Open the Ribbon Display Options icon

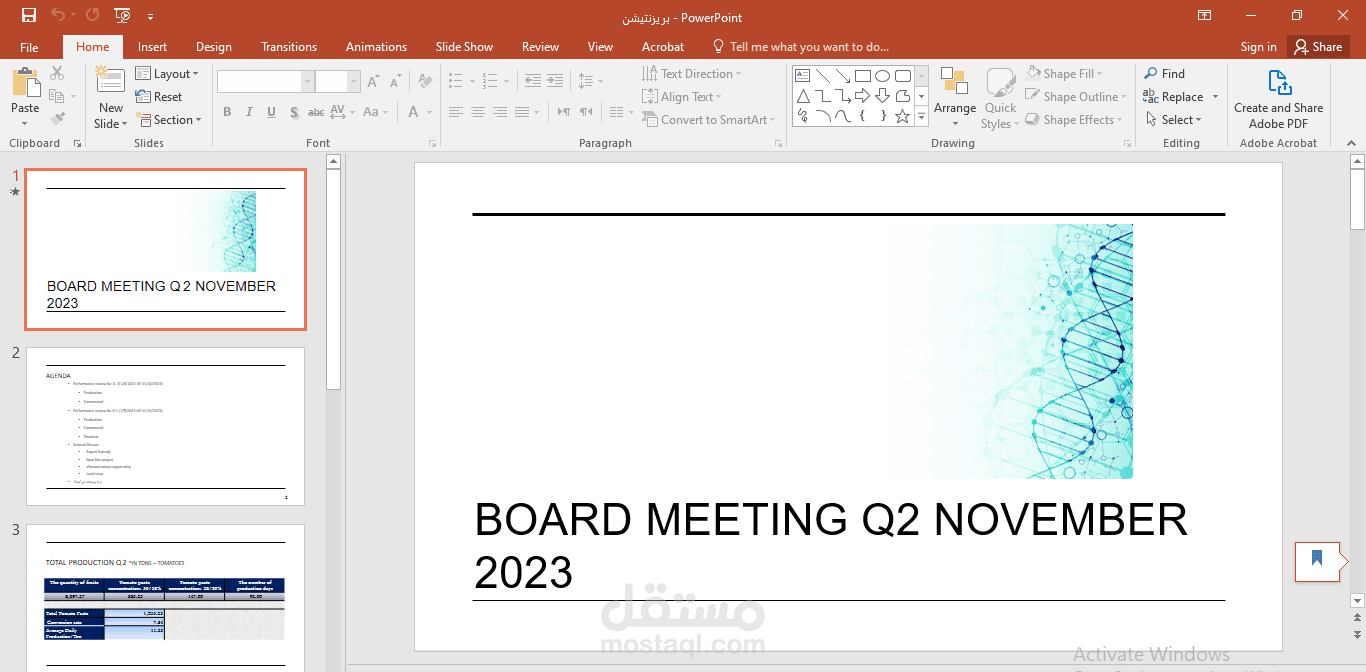[1205, 15]
